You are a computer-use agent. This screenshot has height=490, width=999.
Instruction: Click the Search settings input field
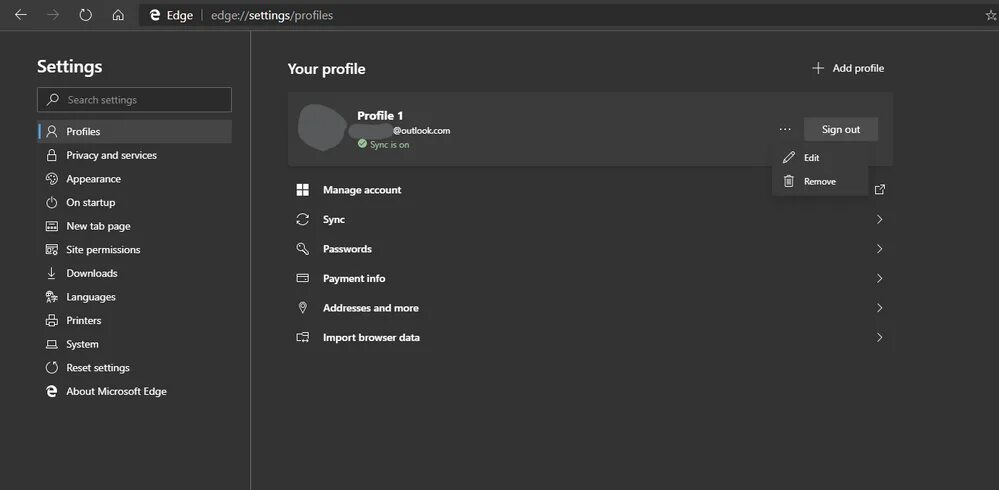click(134, 100)
